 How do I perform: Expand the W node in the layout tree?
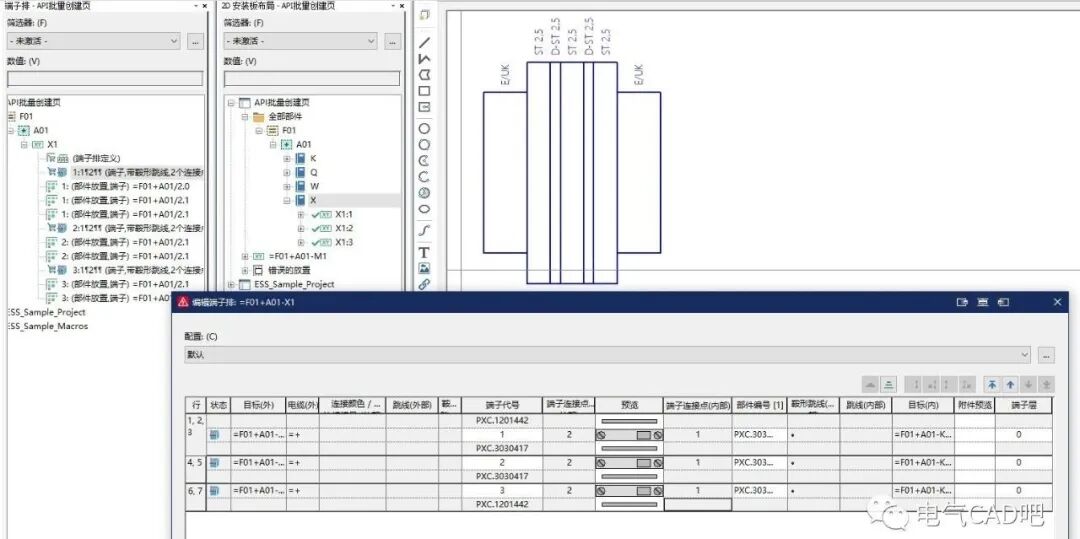[x=287, y=187]
